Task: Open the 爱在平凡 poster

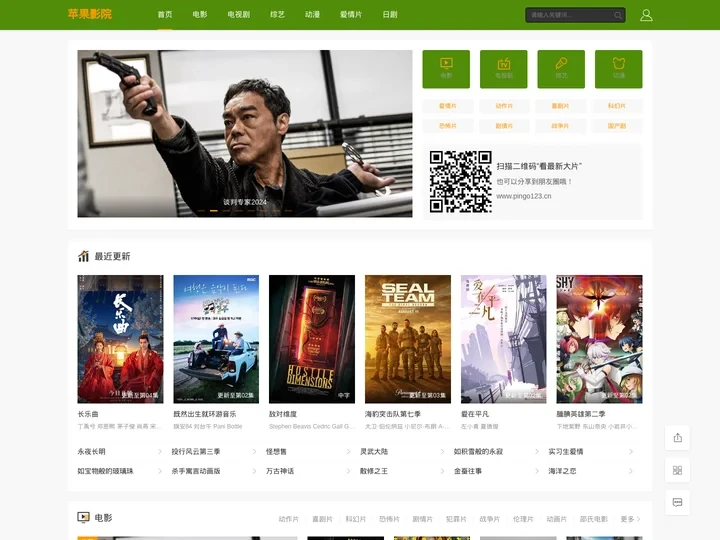Action: pyautogui.click(x=504, y=339)
